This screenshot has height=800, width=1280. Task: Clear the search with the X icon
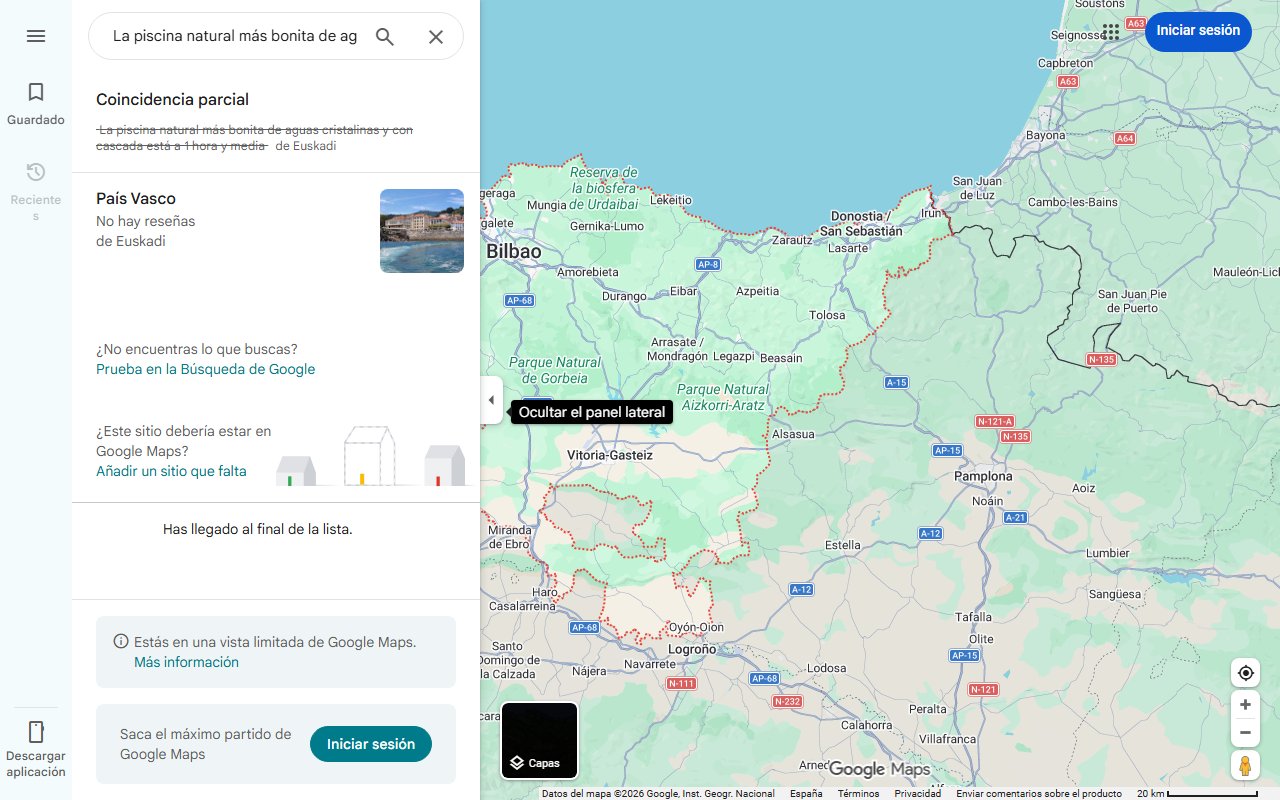pyautogui.click(x=436, y=36)
